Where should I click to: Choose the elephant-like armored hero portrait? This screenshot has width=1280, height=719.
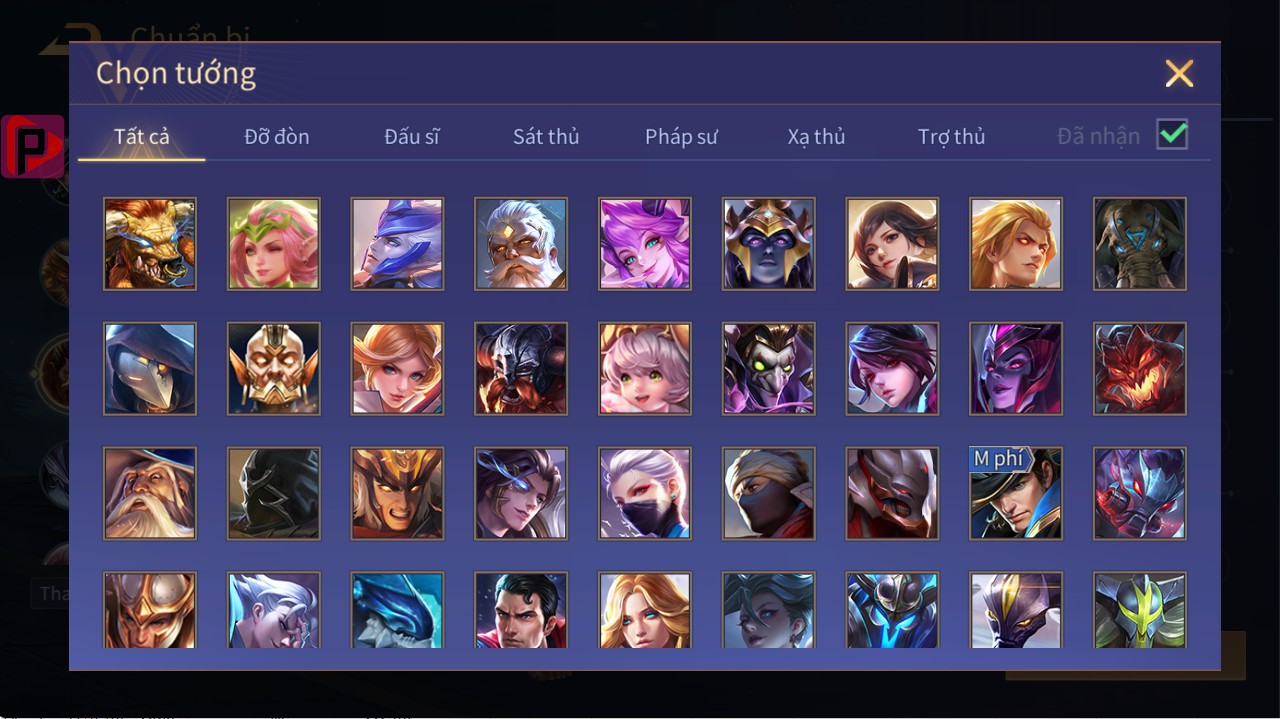tap(1140, 244)
